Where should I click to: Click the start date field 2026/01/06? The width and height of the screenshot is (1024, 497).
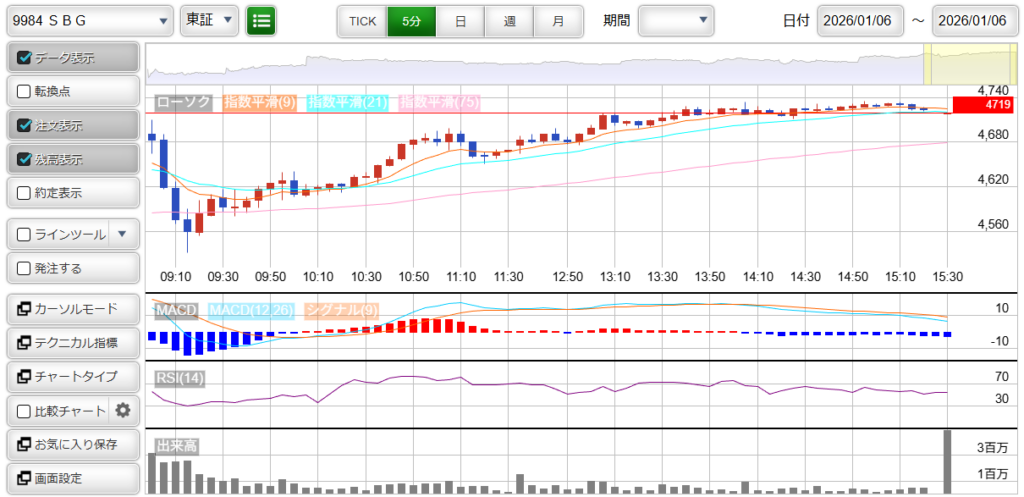pyautogui.click(x=860, y=20)
